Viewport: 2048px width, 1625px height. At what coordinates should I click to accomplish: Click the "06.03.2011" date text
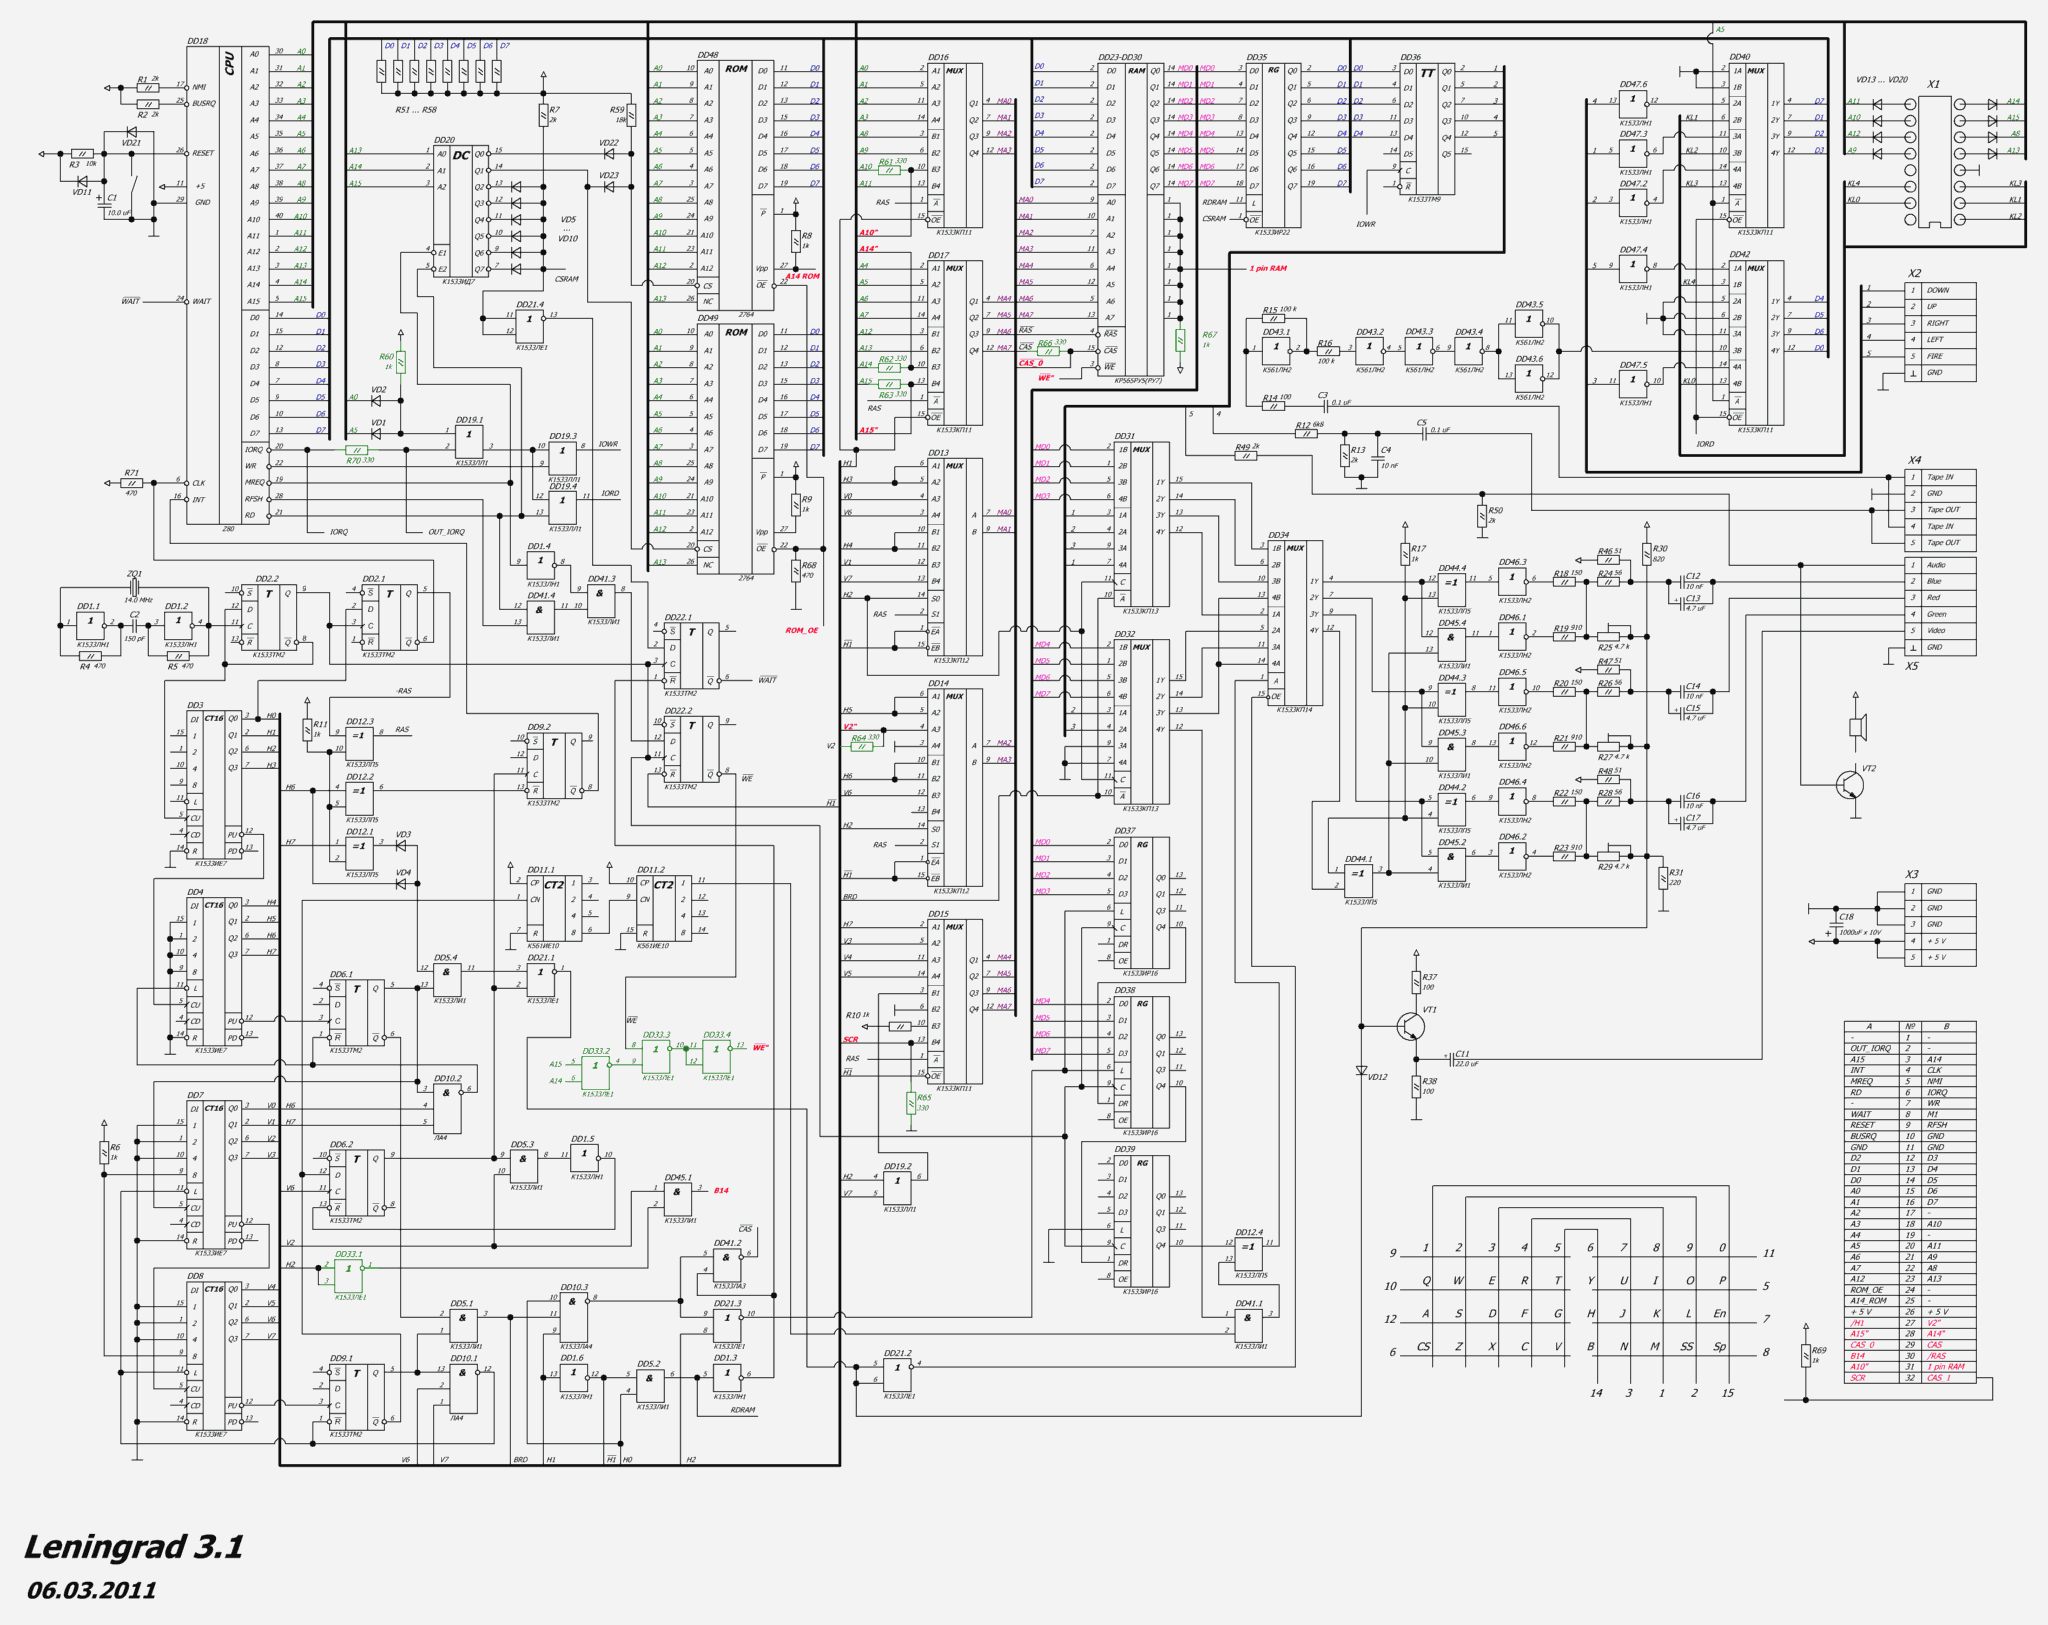tap(92, 1590)
